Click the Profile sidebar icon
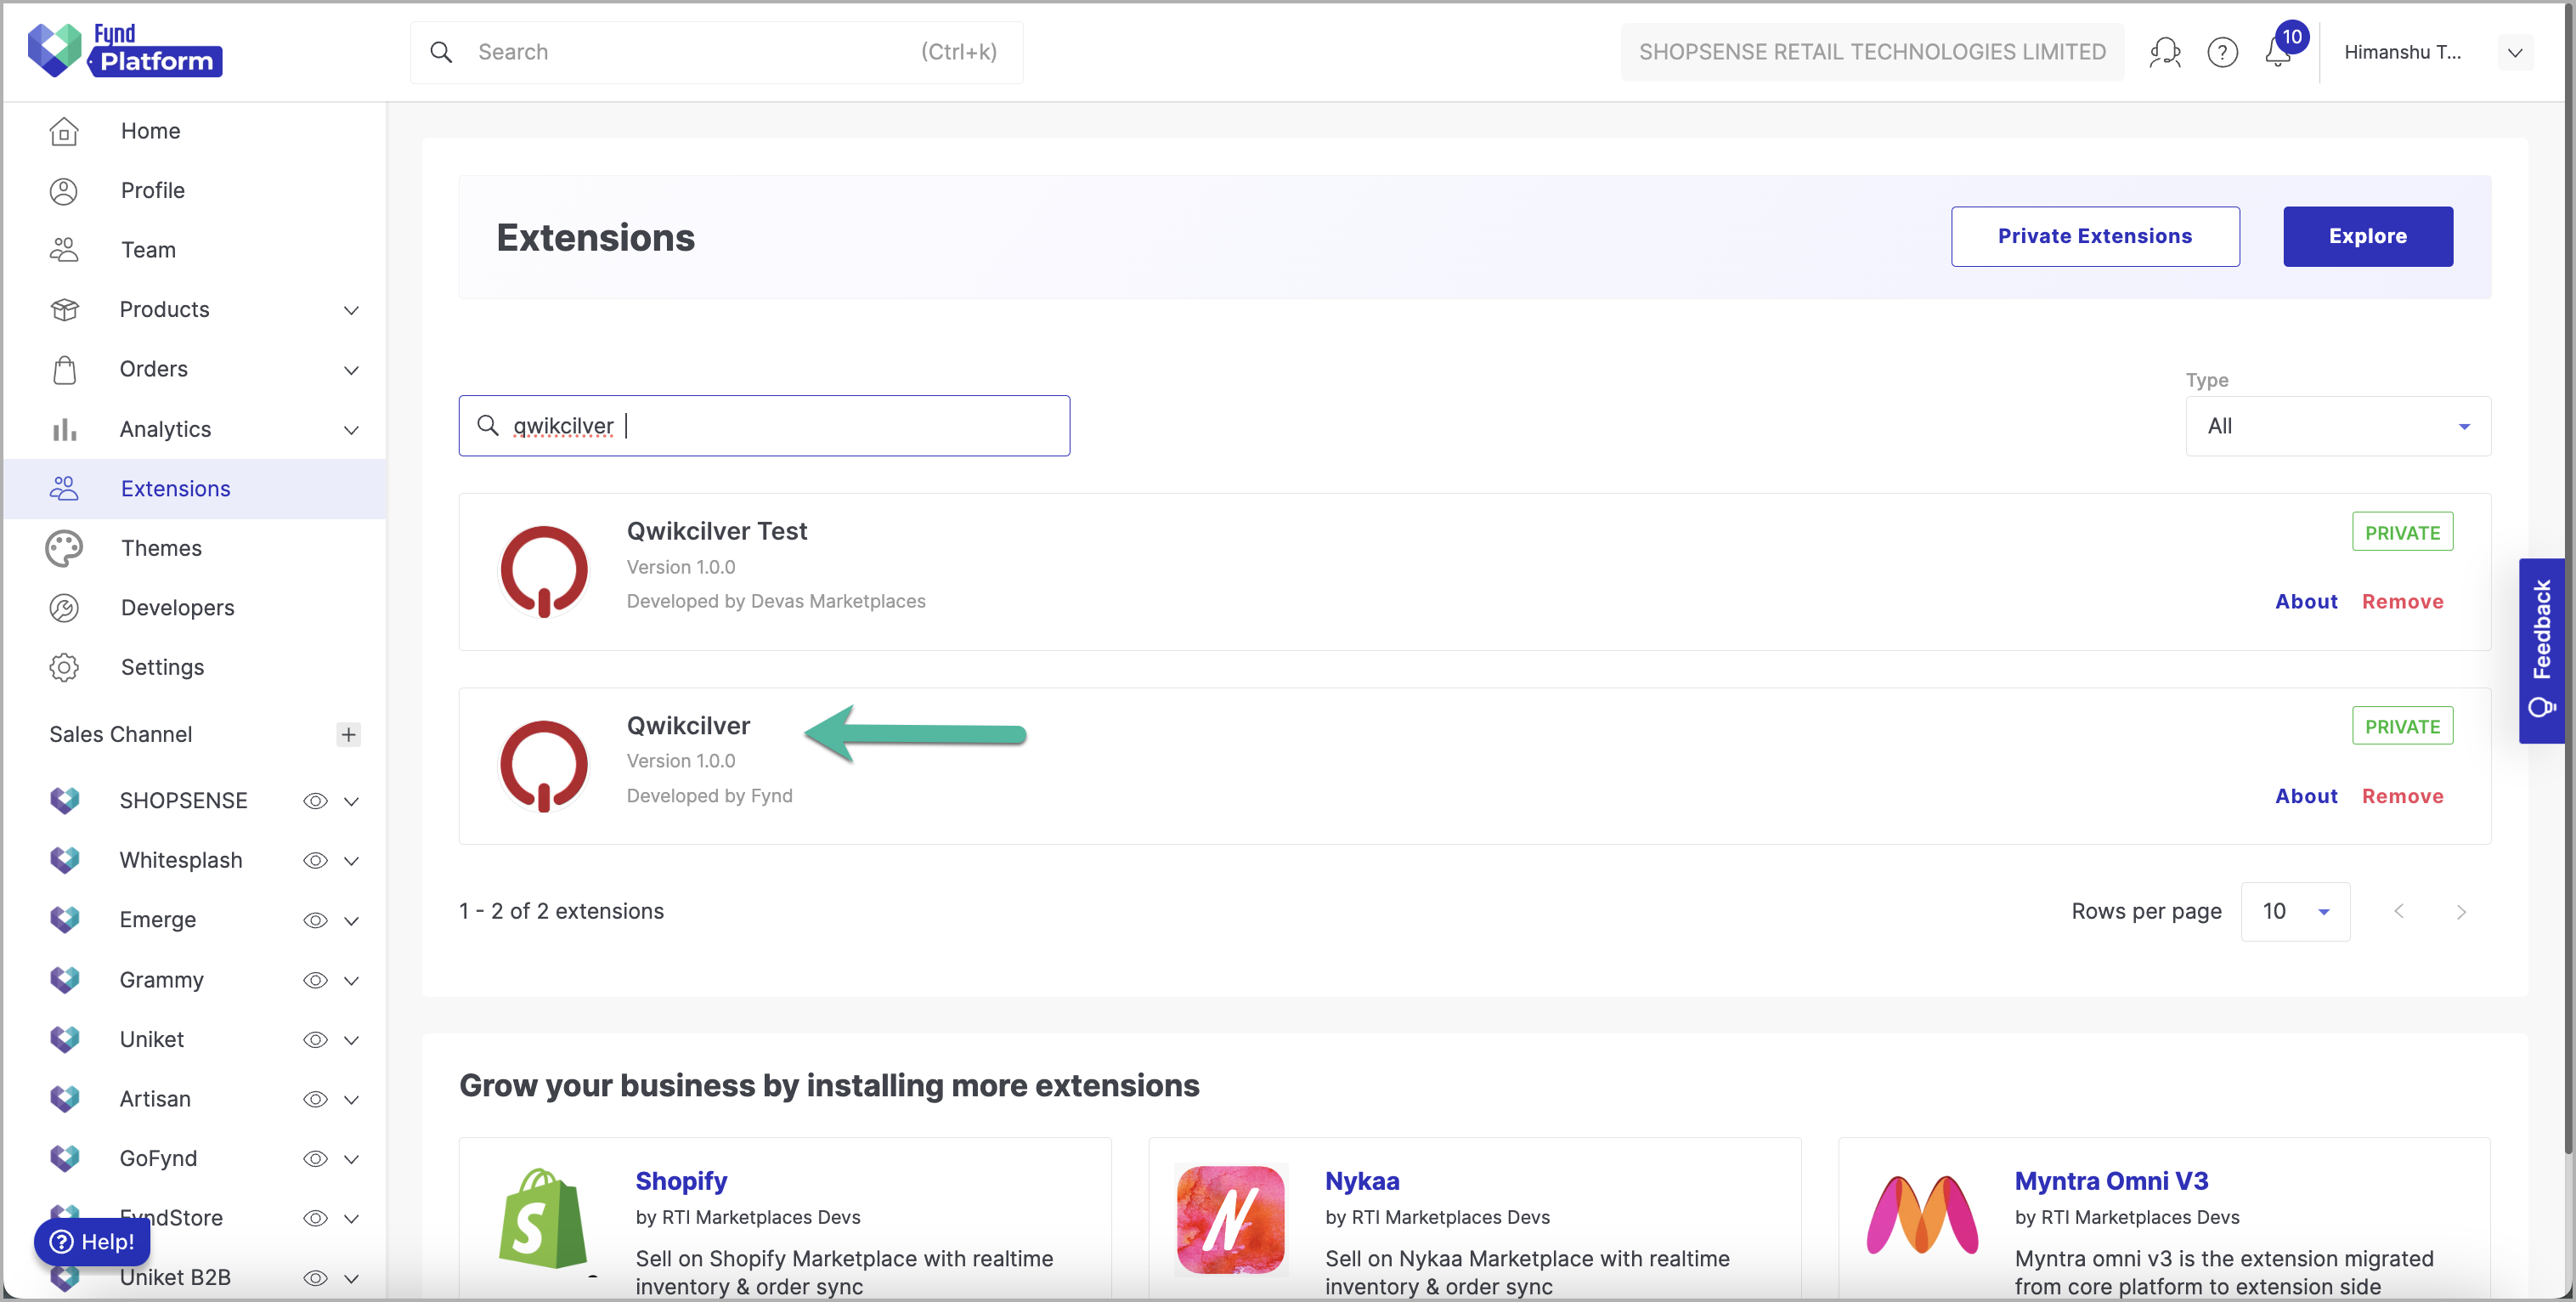 pyautogui.click(x=64, y=191)
